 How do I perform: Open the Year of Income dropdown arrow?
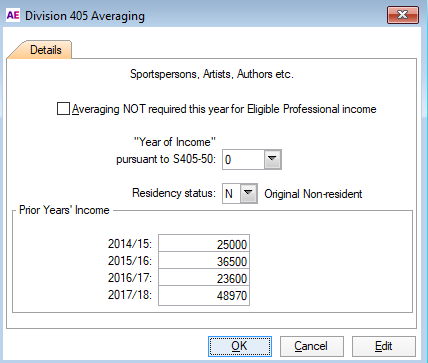(273, 159)
